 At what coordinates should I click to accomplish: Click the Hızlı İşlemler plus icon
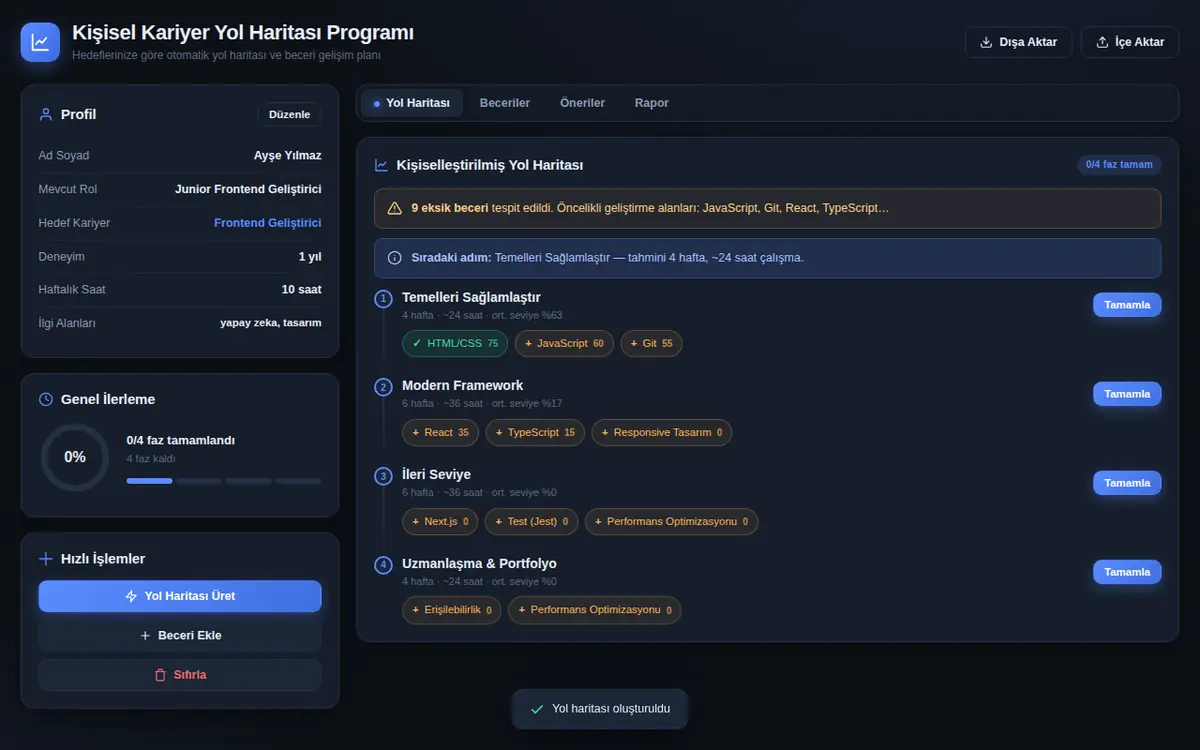click(45, 559)
